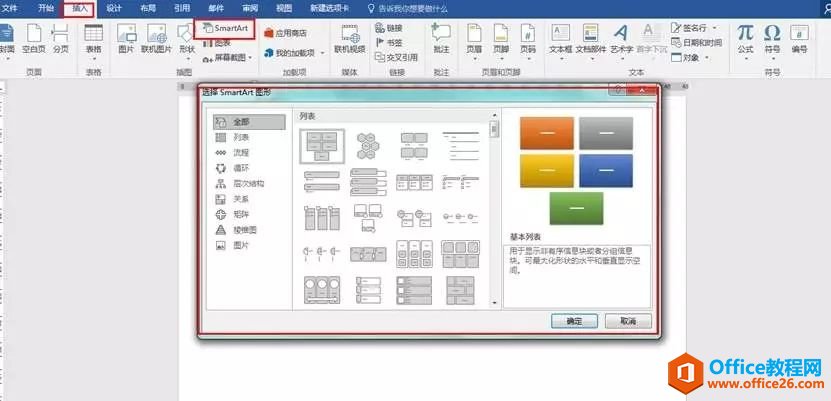
Task: Open the 对象 object dropdown
Action: (x=707, y=57)
